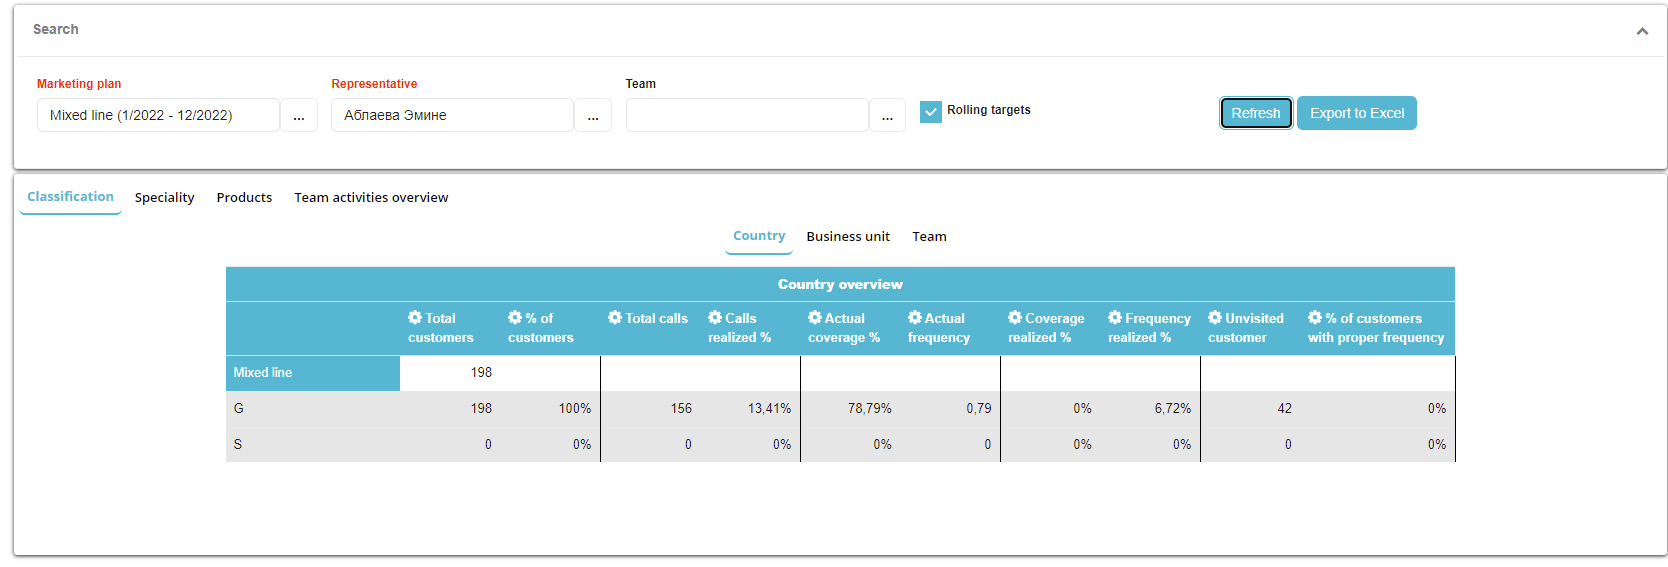Viewport: 1668px width, 567px height.
Task: Uncheck the Rolling targets checkbox
Action: [x=931, y=112]
